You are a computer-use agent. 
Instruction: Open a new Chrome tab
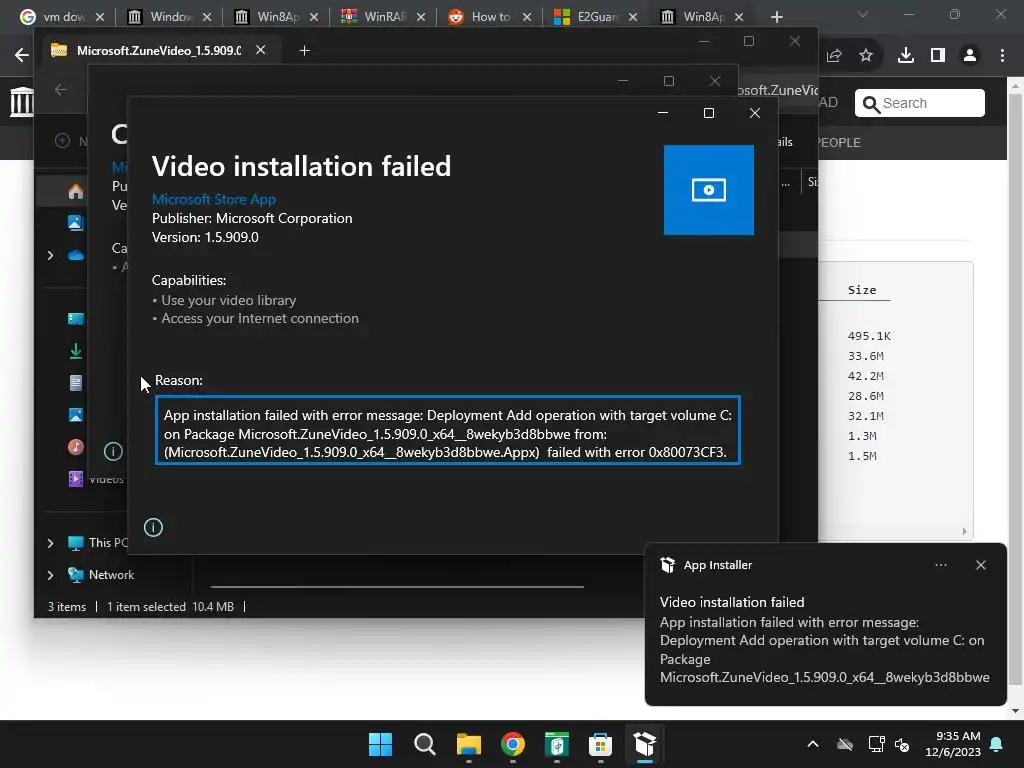coord(776,17)
